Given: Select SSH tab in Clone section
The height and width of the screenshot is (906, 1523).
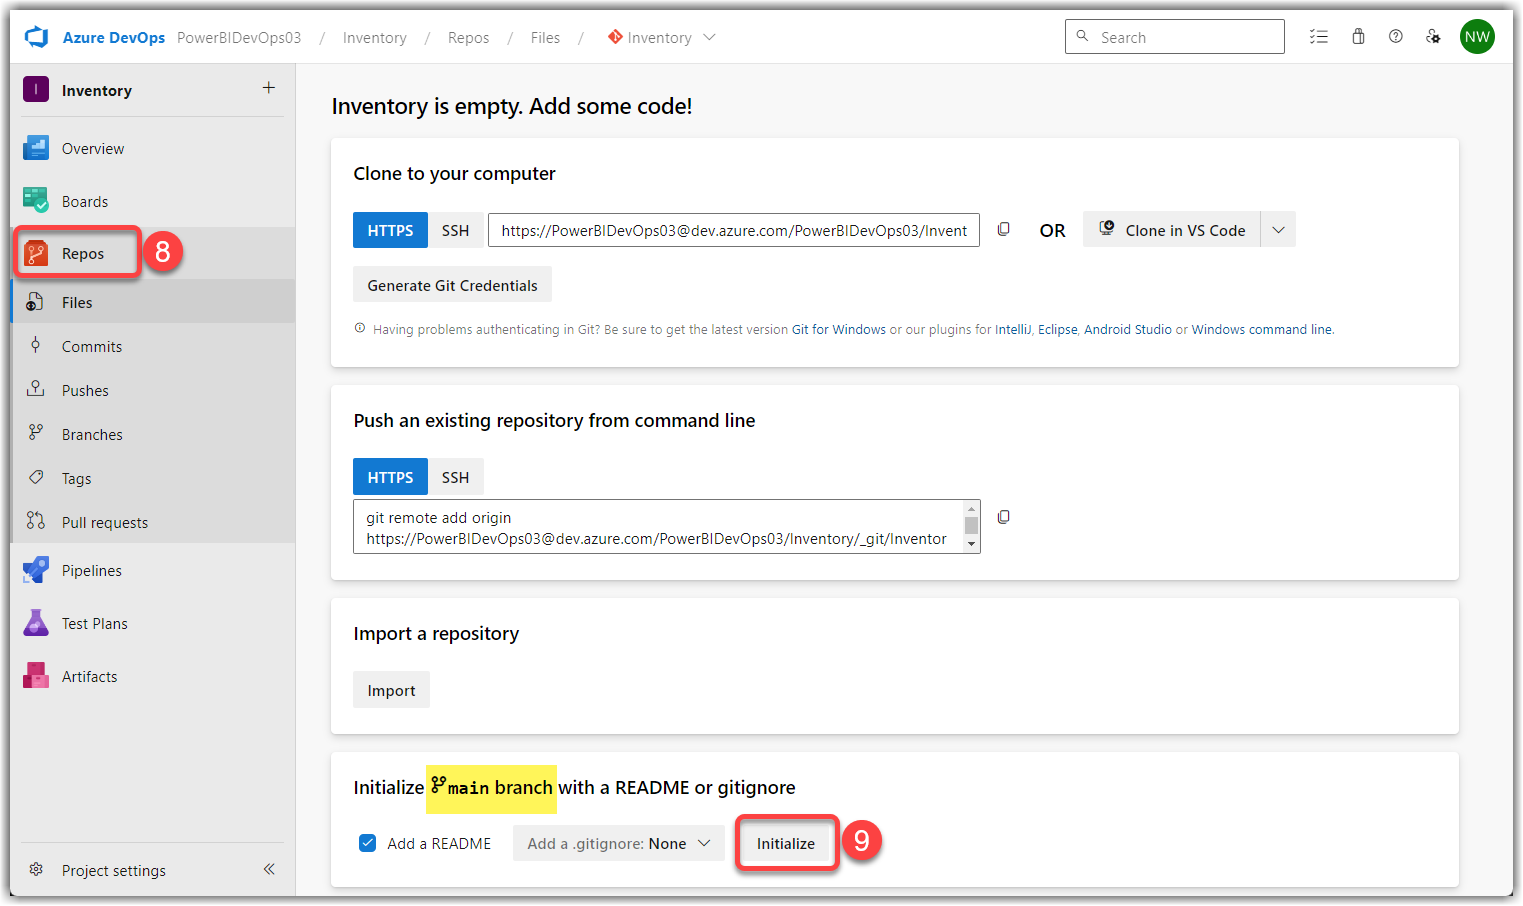Looking at the screenshot, I should pos(455,230).
